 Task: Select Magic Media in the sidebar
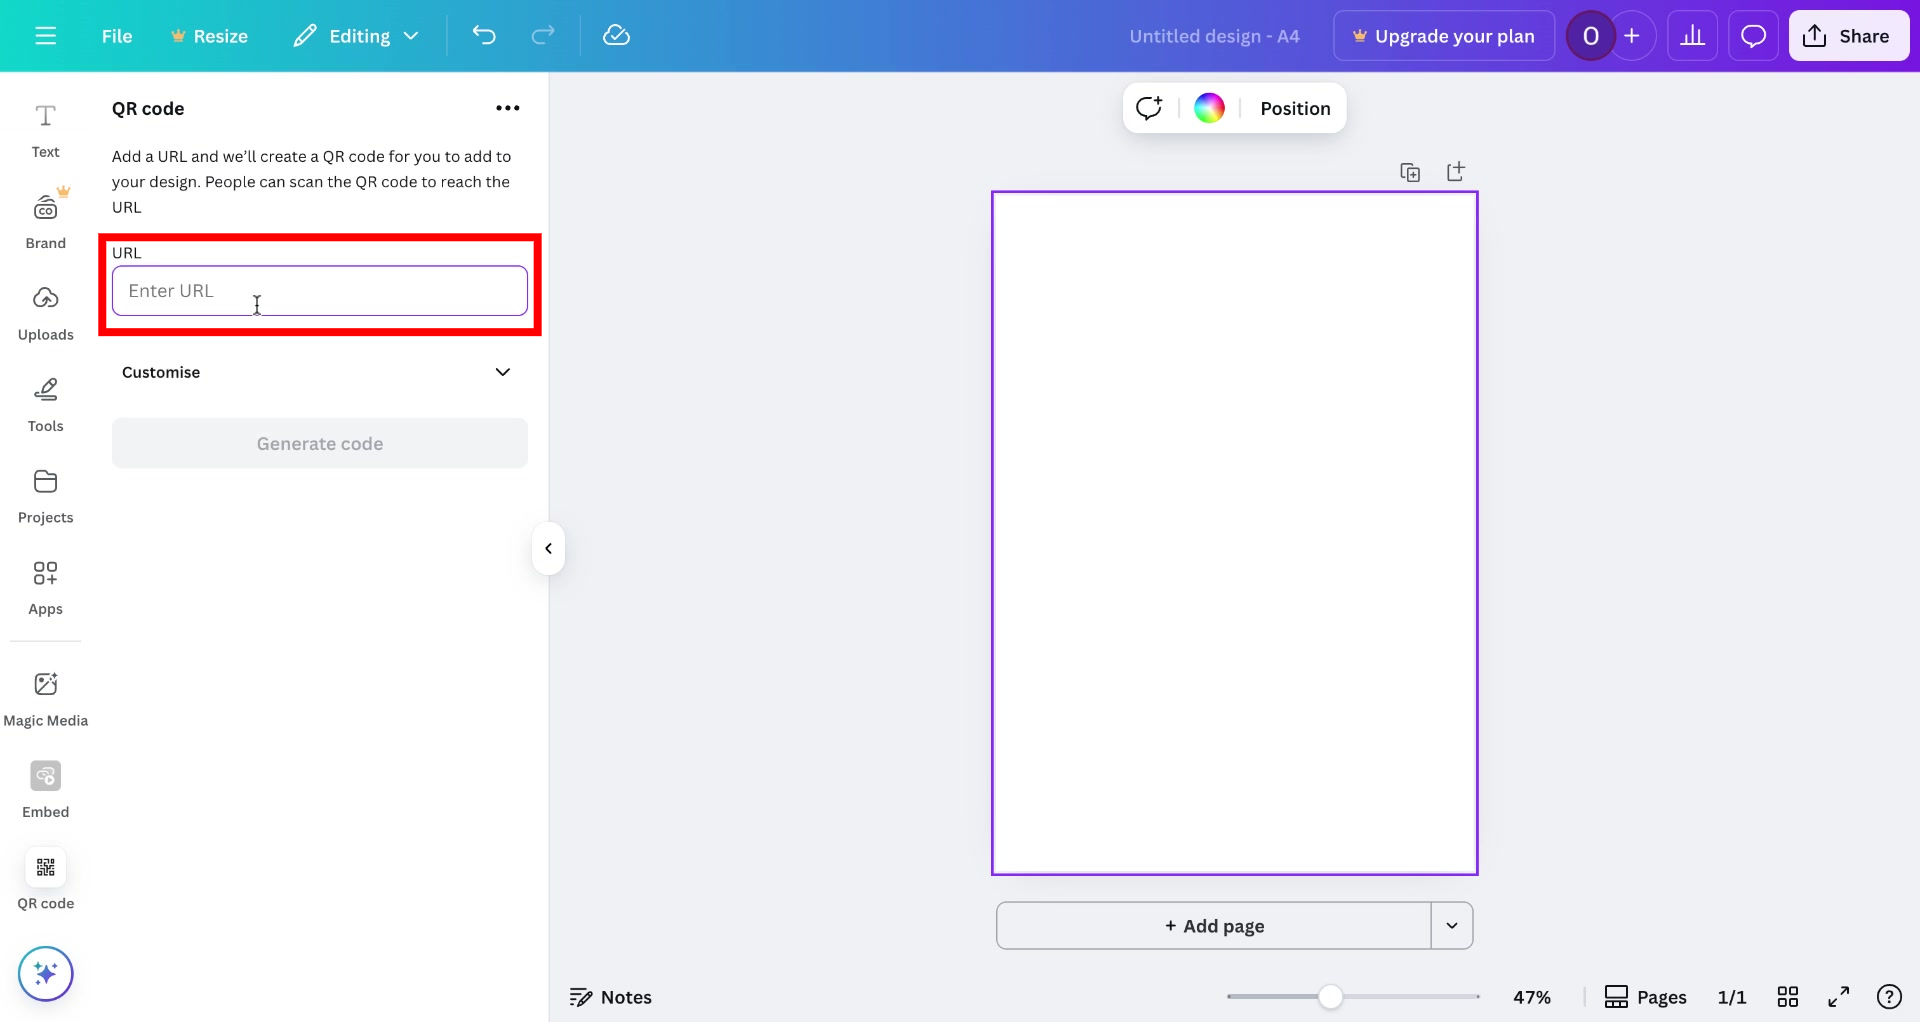pyautogui.click(x=45, y=697)
